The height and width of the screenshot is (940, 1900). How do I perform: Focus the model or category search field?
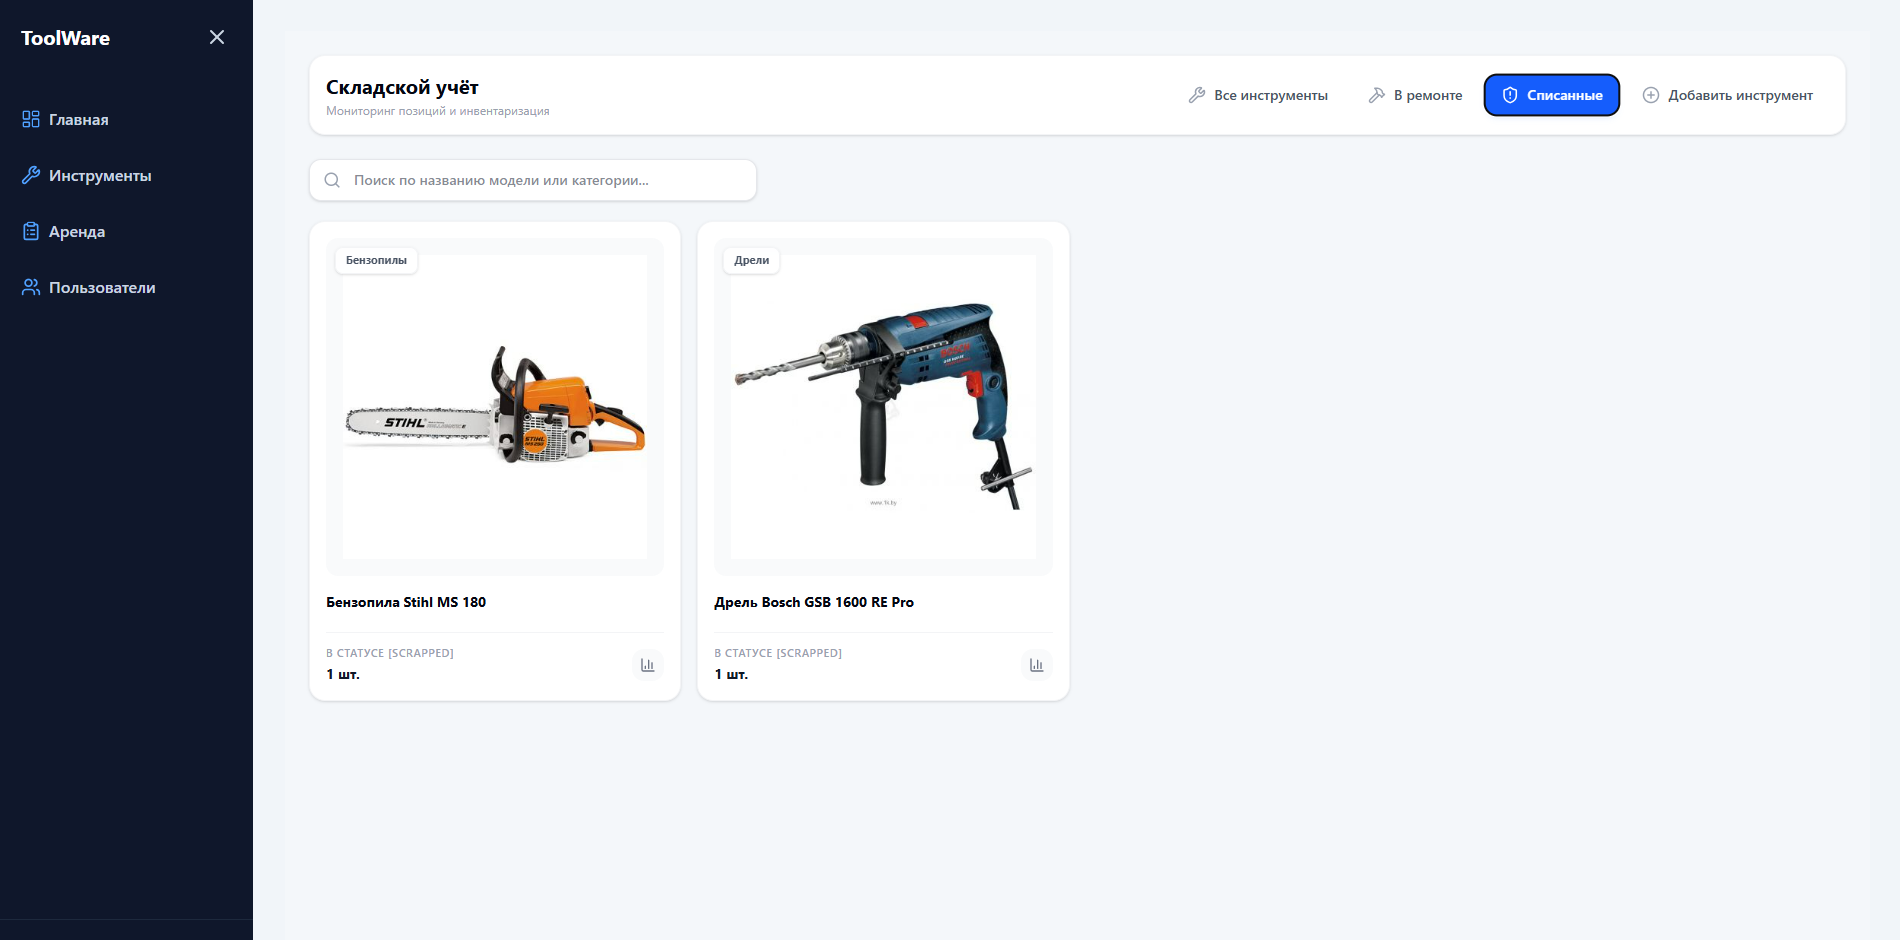tap(533, 180)
